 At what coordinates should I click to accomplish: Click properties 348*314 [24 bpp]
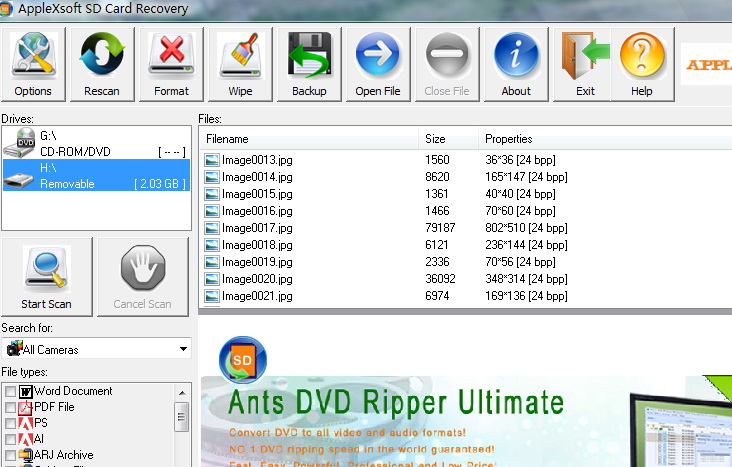pos(526,279)
